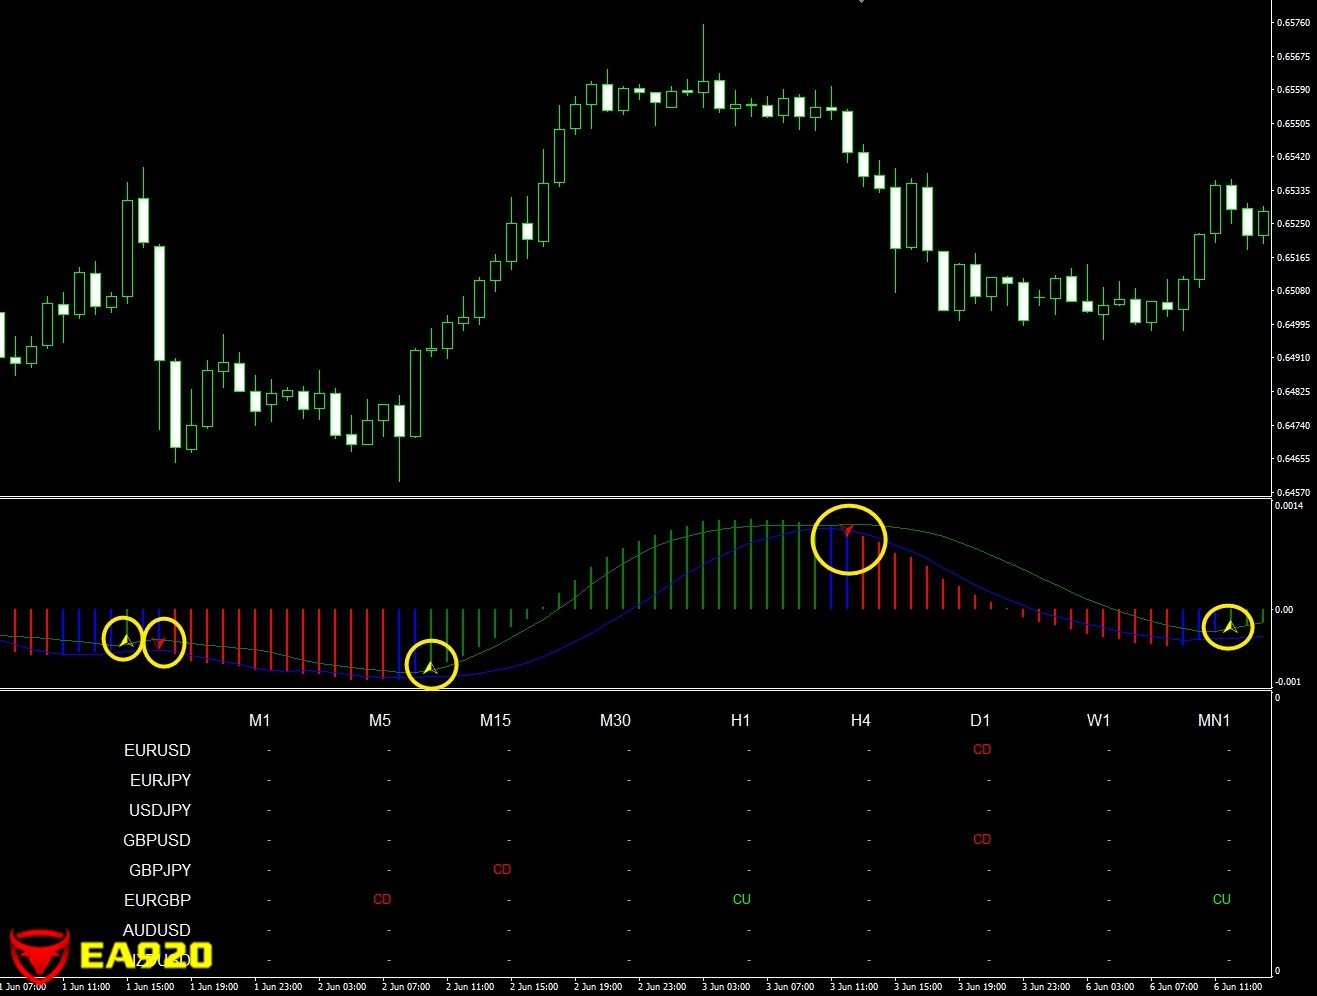The image size is (1317, 996).
Task: Click the red sell arrow at the indicator peak
Action: point(848,531)
